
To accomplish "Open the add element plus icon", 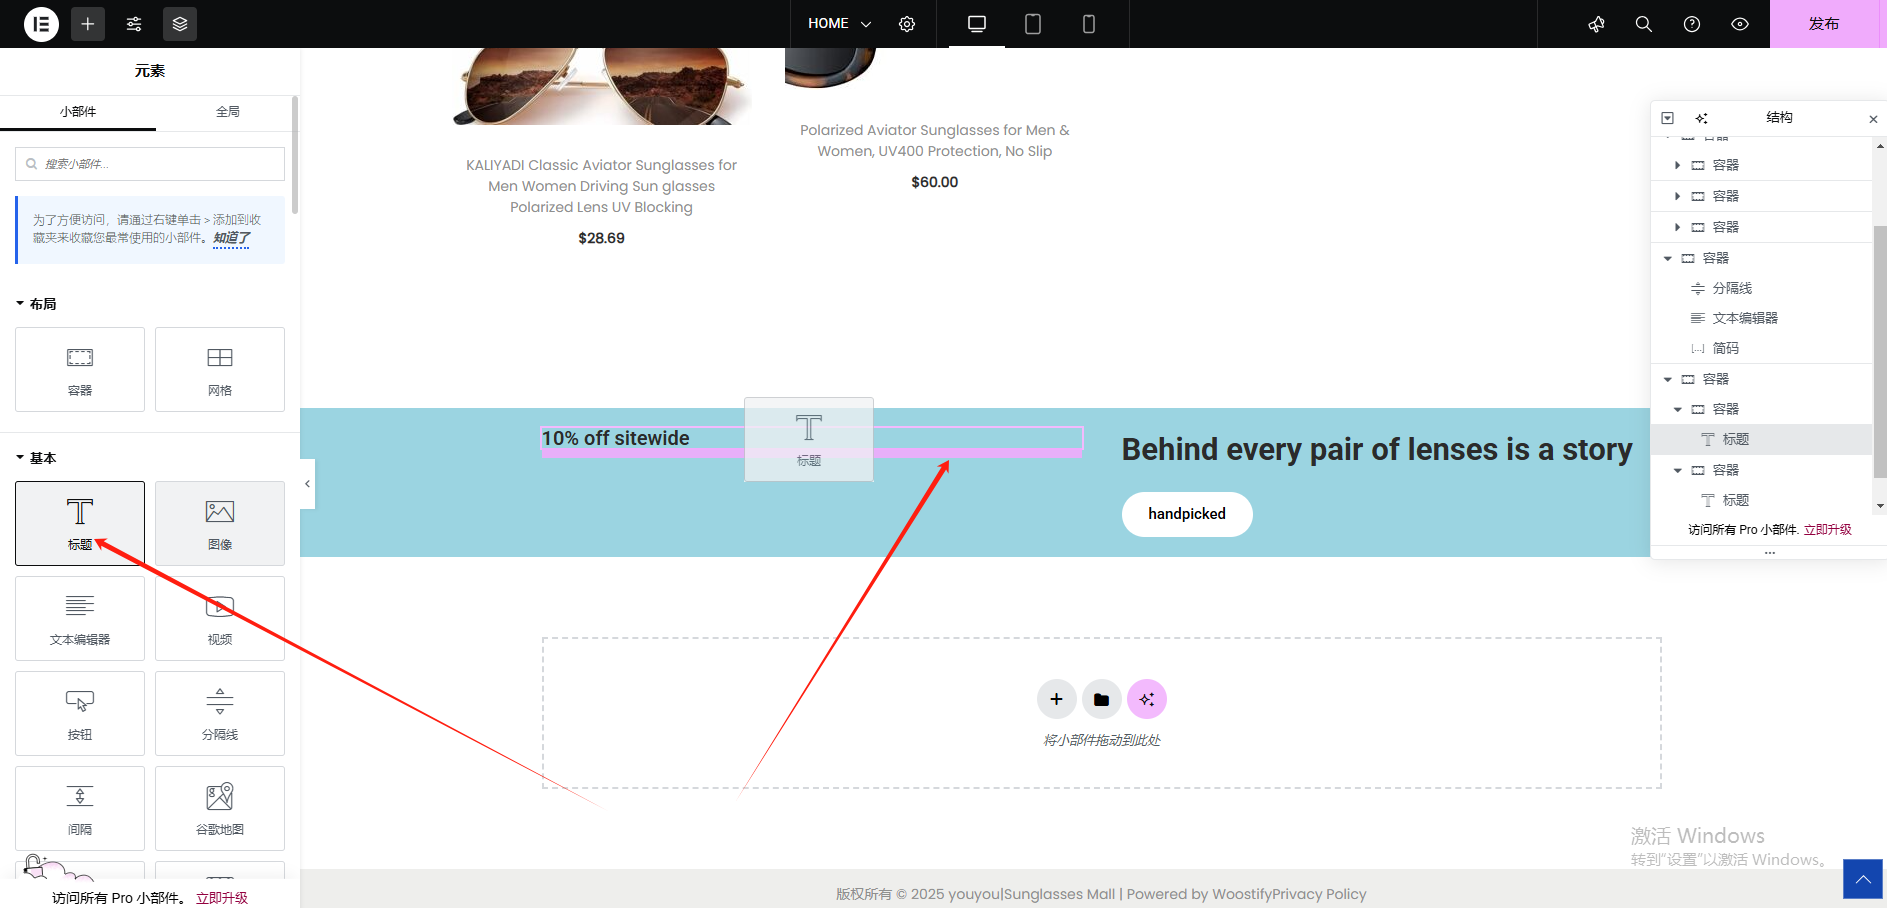I will click(88, 24).
